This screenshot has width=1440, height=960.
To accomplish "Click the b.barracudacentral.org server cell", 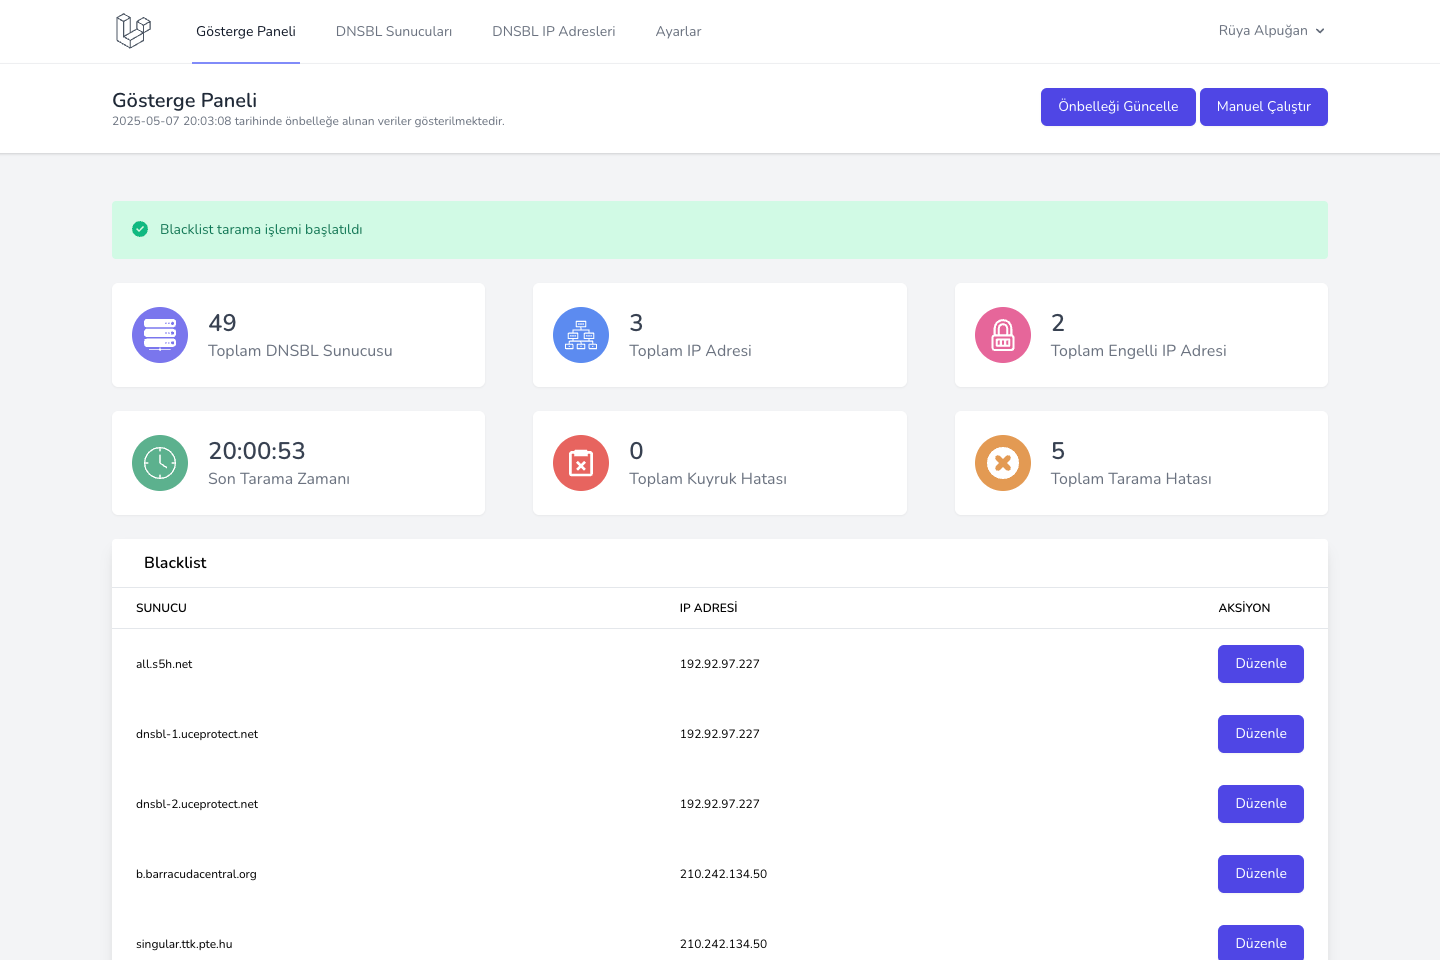I will pos(196,874).
